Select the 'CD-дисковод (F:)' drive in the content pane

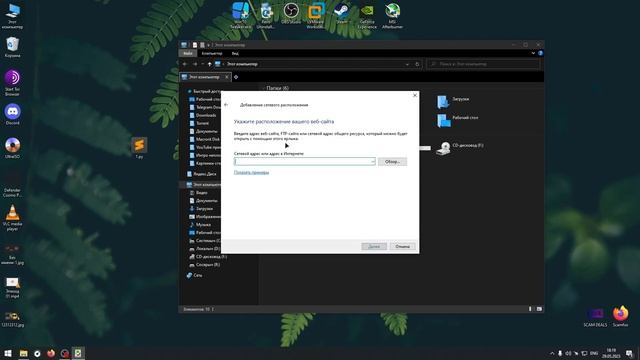[x=459, y=148]
